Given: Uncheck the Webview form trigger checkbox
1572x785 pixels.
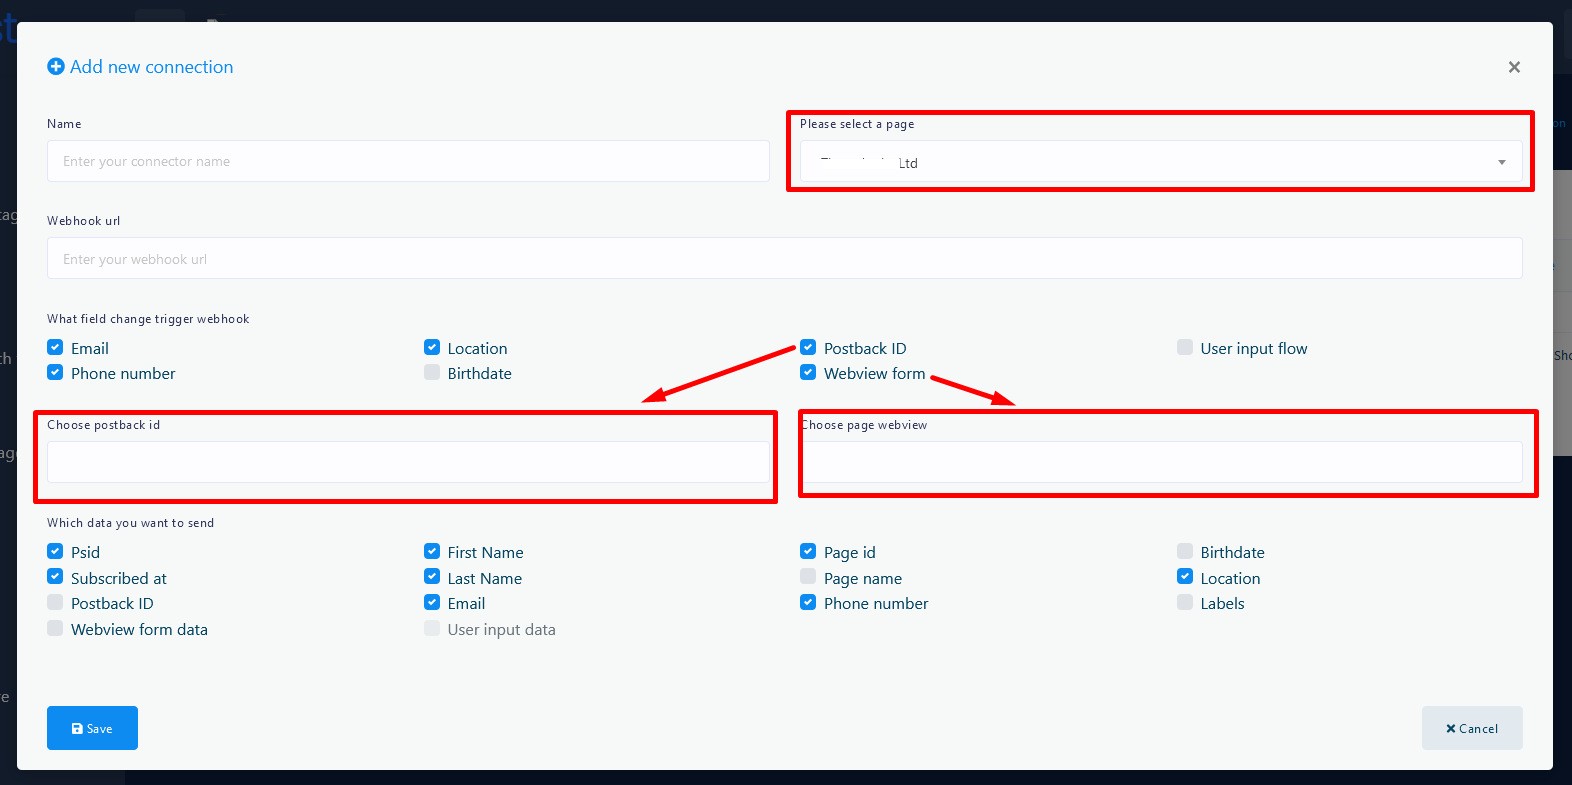Looking at the screenshot, I should (808, 373).
